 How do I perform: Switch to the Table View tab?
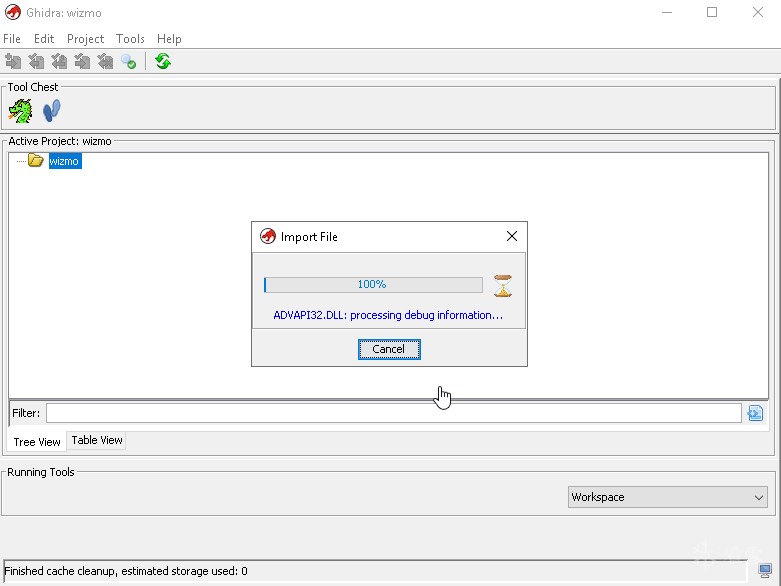tap(97, 440)
